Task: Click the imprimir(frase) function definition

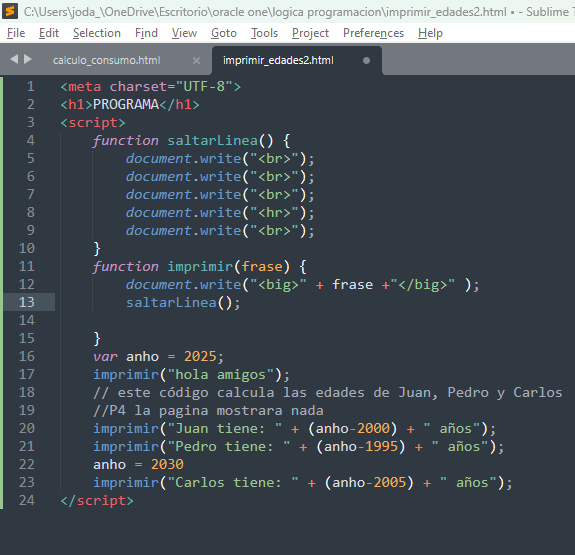Action: tap(200, 266)
